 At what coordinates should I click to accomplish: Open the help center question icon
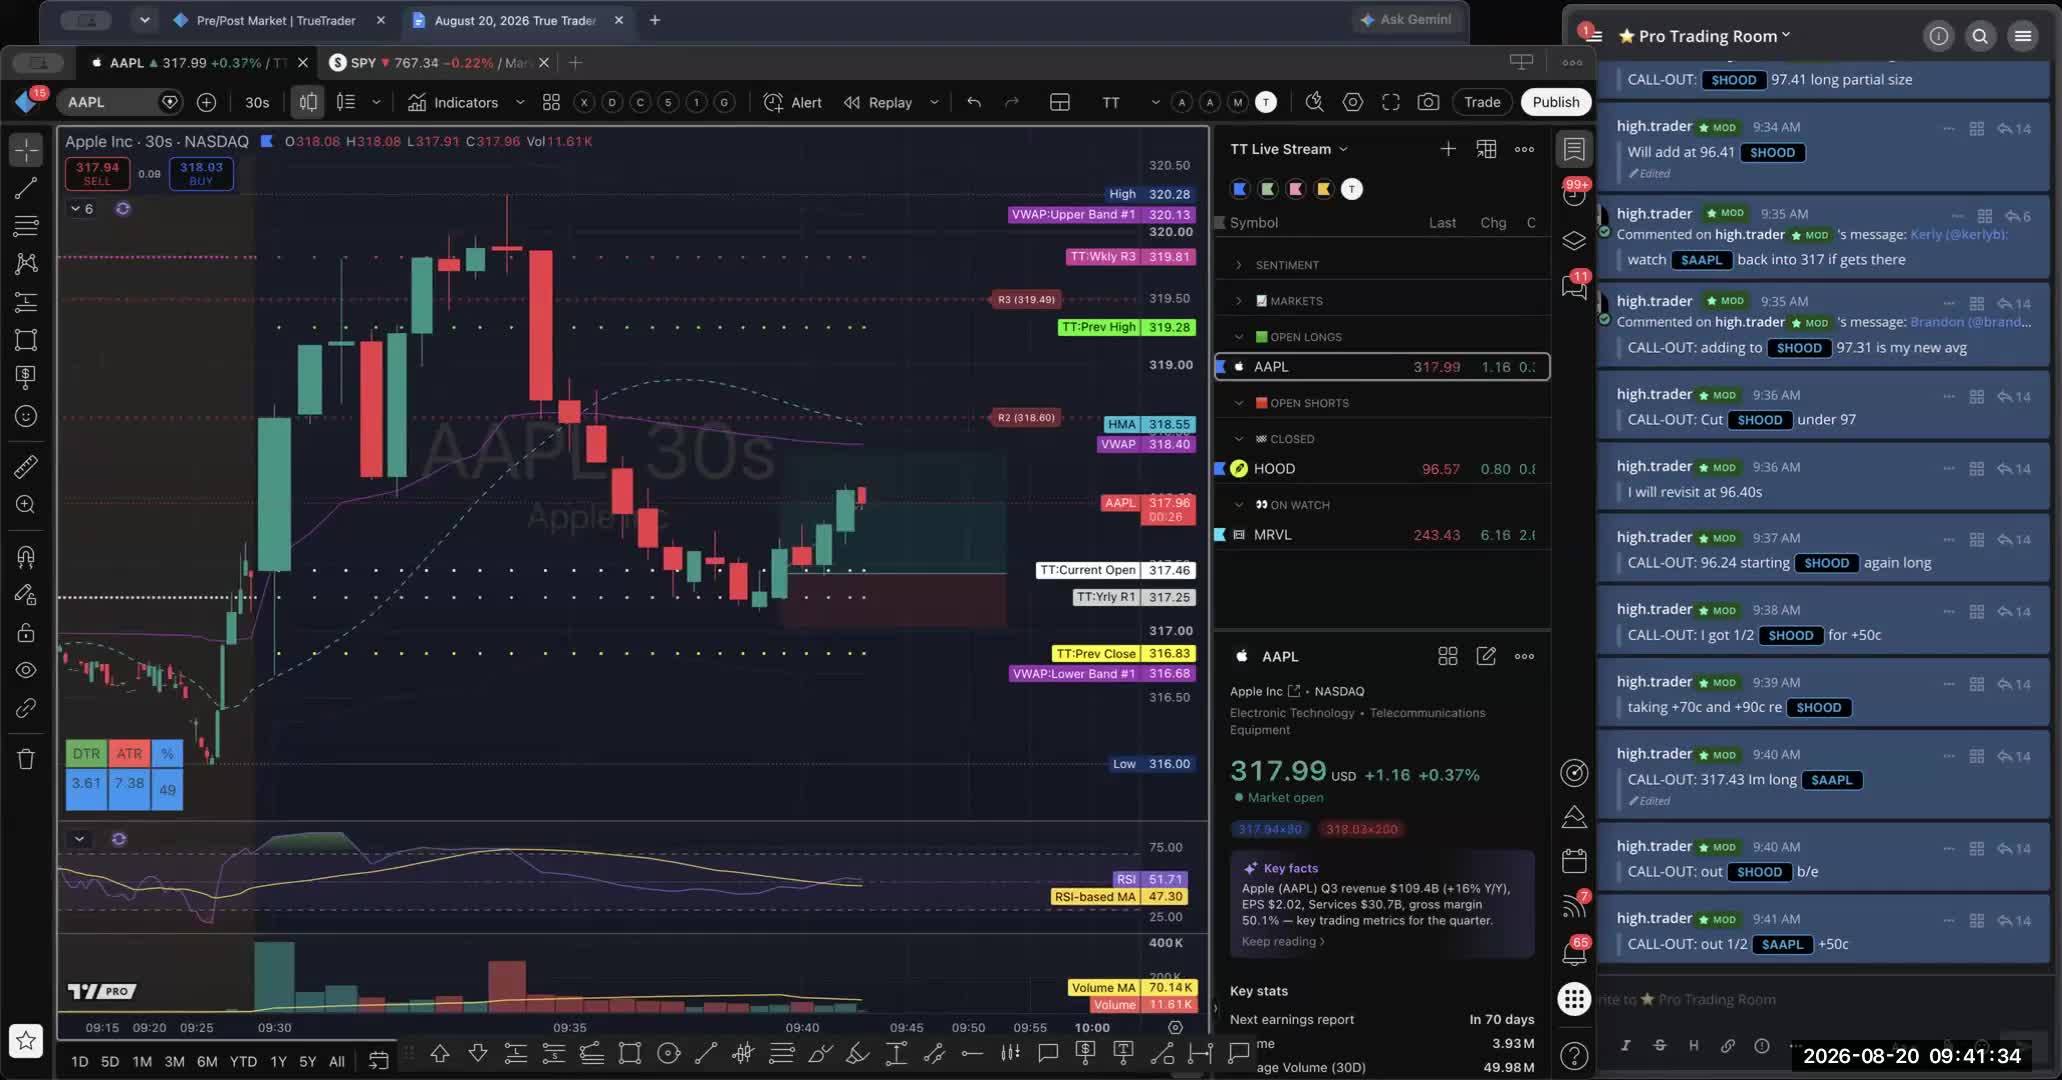coord(1574,1056)
